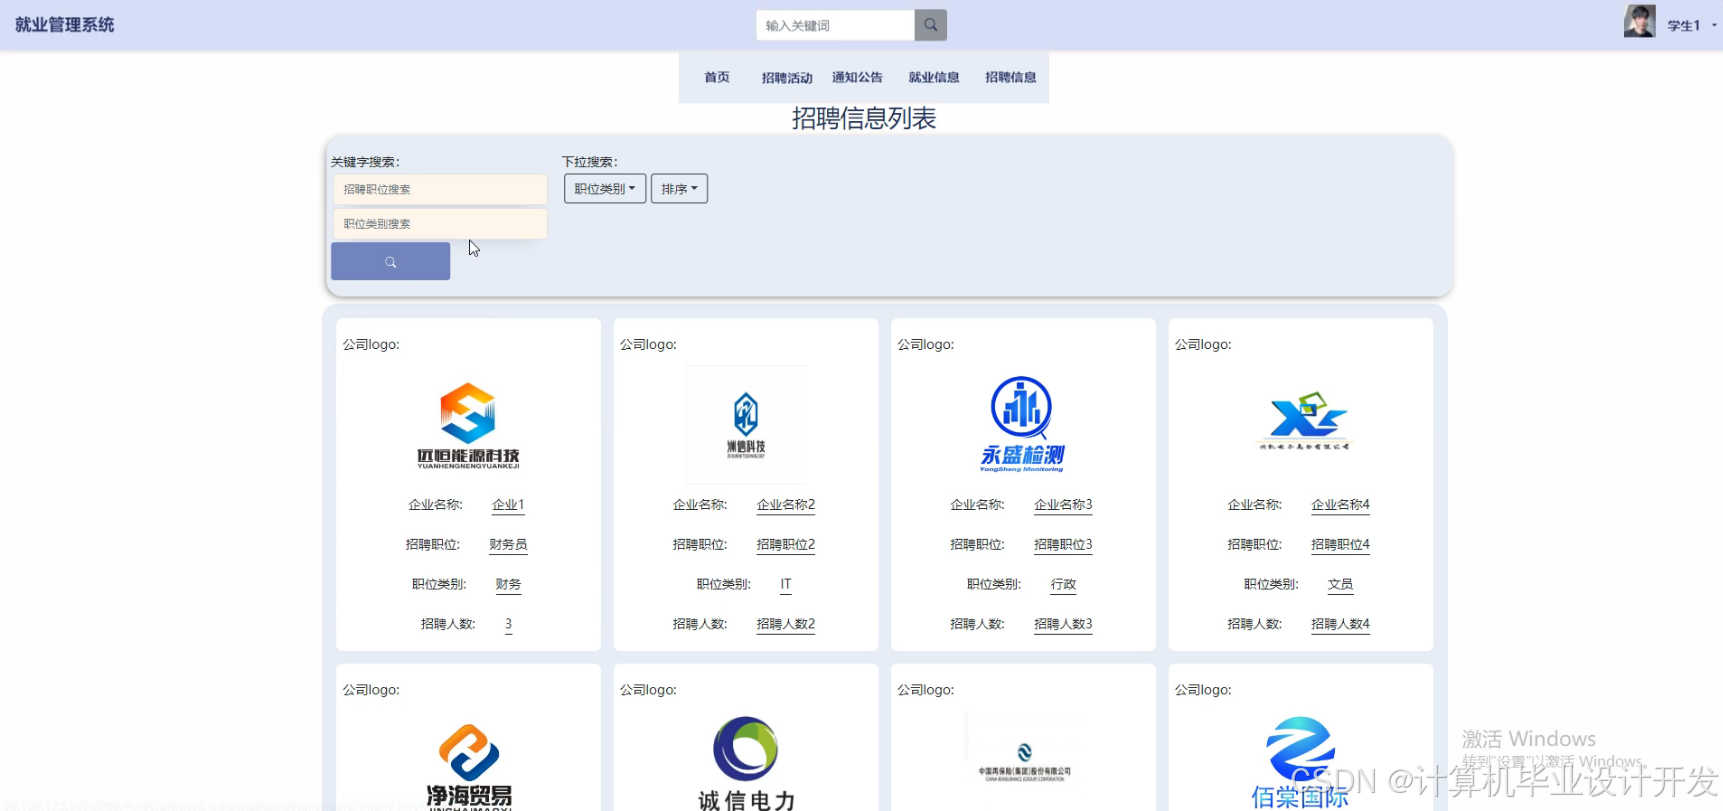
Task: Click the 佰棠国际 company logo
Action: [1300, 763]
